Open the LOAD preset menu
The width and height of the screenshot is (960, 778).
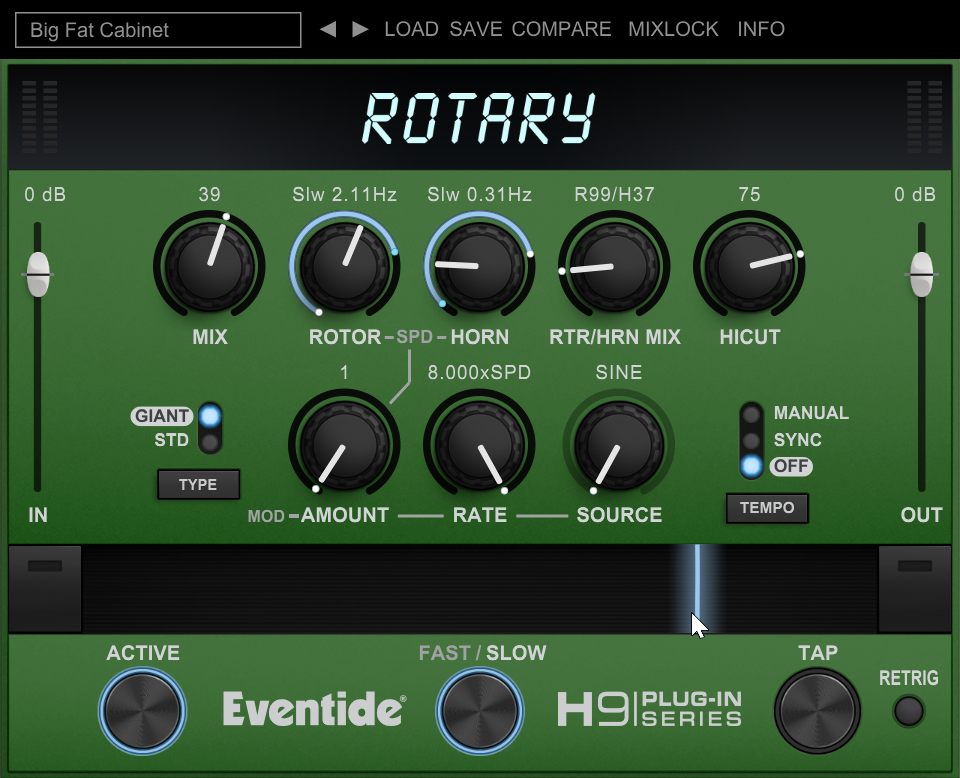click(x=411, y=29)
